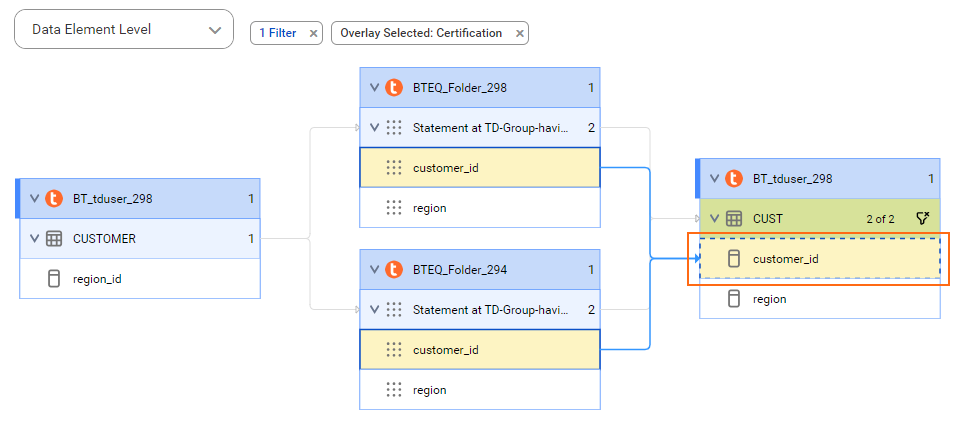Select region row in CUST table
The height and width of the screenshot is (425, 962).
coord(820,299)
